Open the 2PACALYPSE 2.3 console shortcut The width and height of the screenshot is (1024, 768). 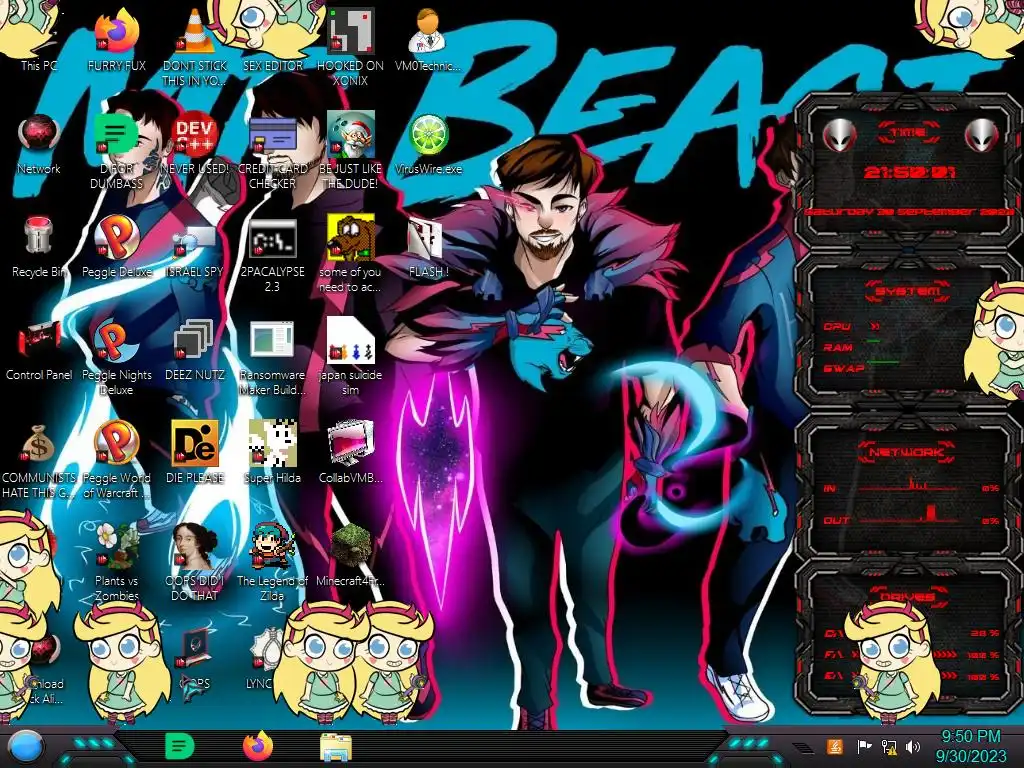coord(272,255)
